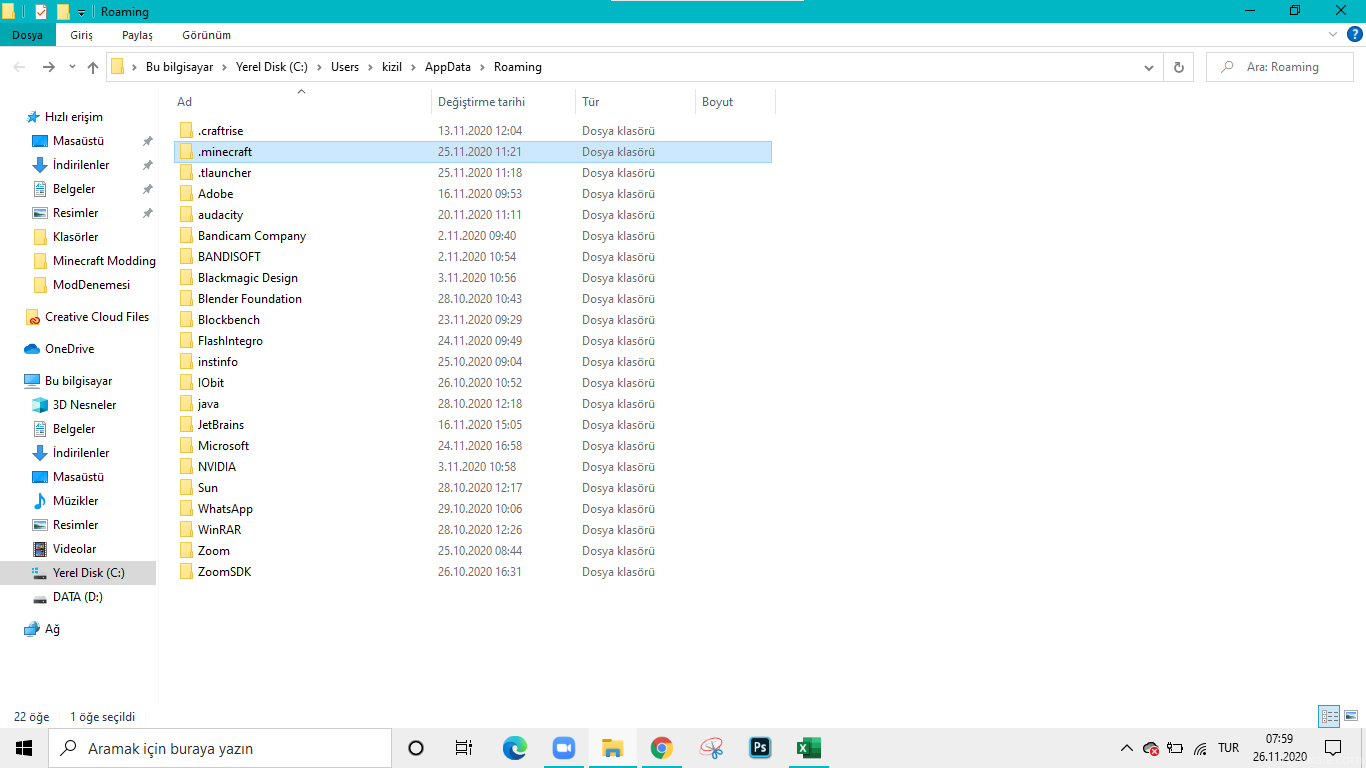This screenshot has width=1366, height=768.
Task: Open the .craftrise folder icon
Action: tap(186, 131)
